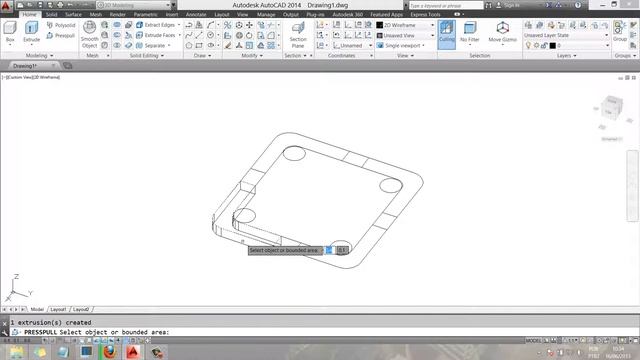
Task: Expand the Draw panel
Action: coord(202,55)
